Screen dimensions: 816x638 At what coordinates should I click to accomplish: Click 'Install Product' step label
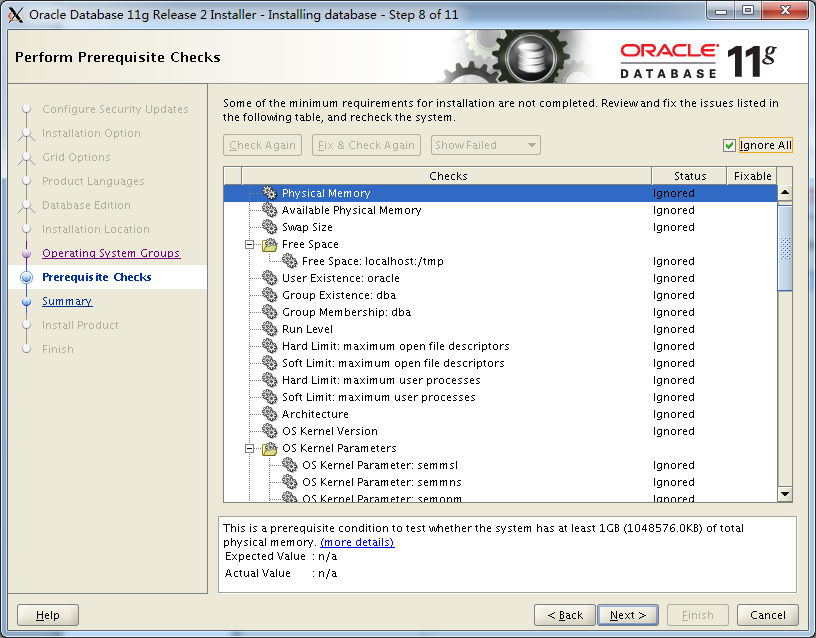80,325
